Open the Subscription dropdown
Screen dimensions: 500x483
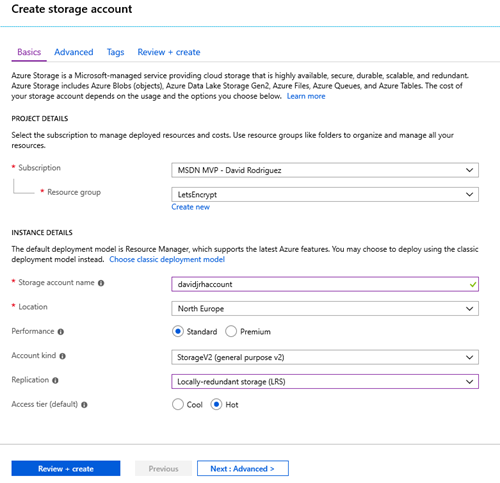325,170
